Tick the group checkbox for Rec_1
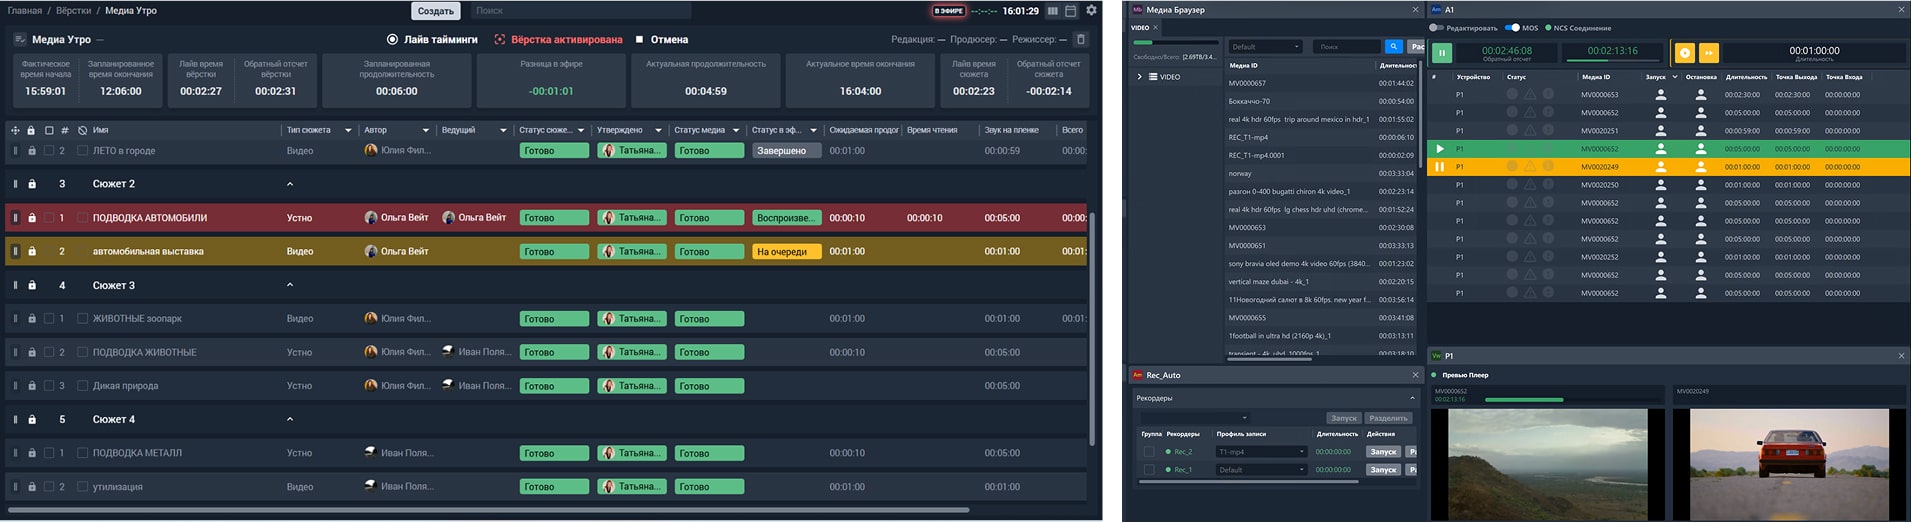This screenshot has height=524, width=1920. point(1149,470)
